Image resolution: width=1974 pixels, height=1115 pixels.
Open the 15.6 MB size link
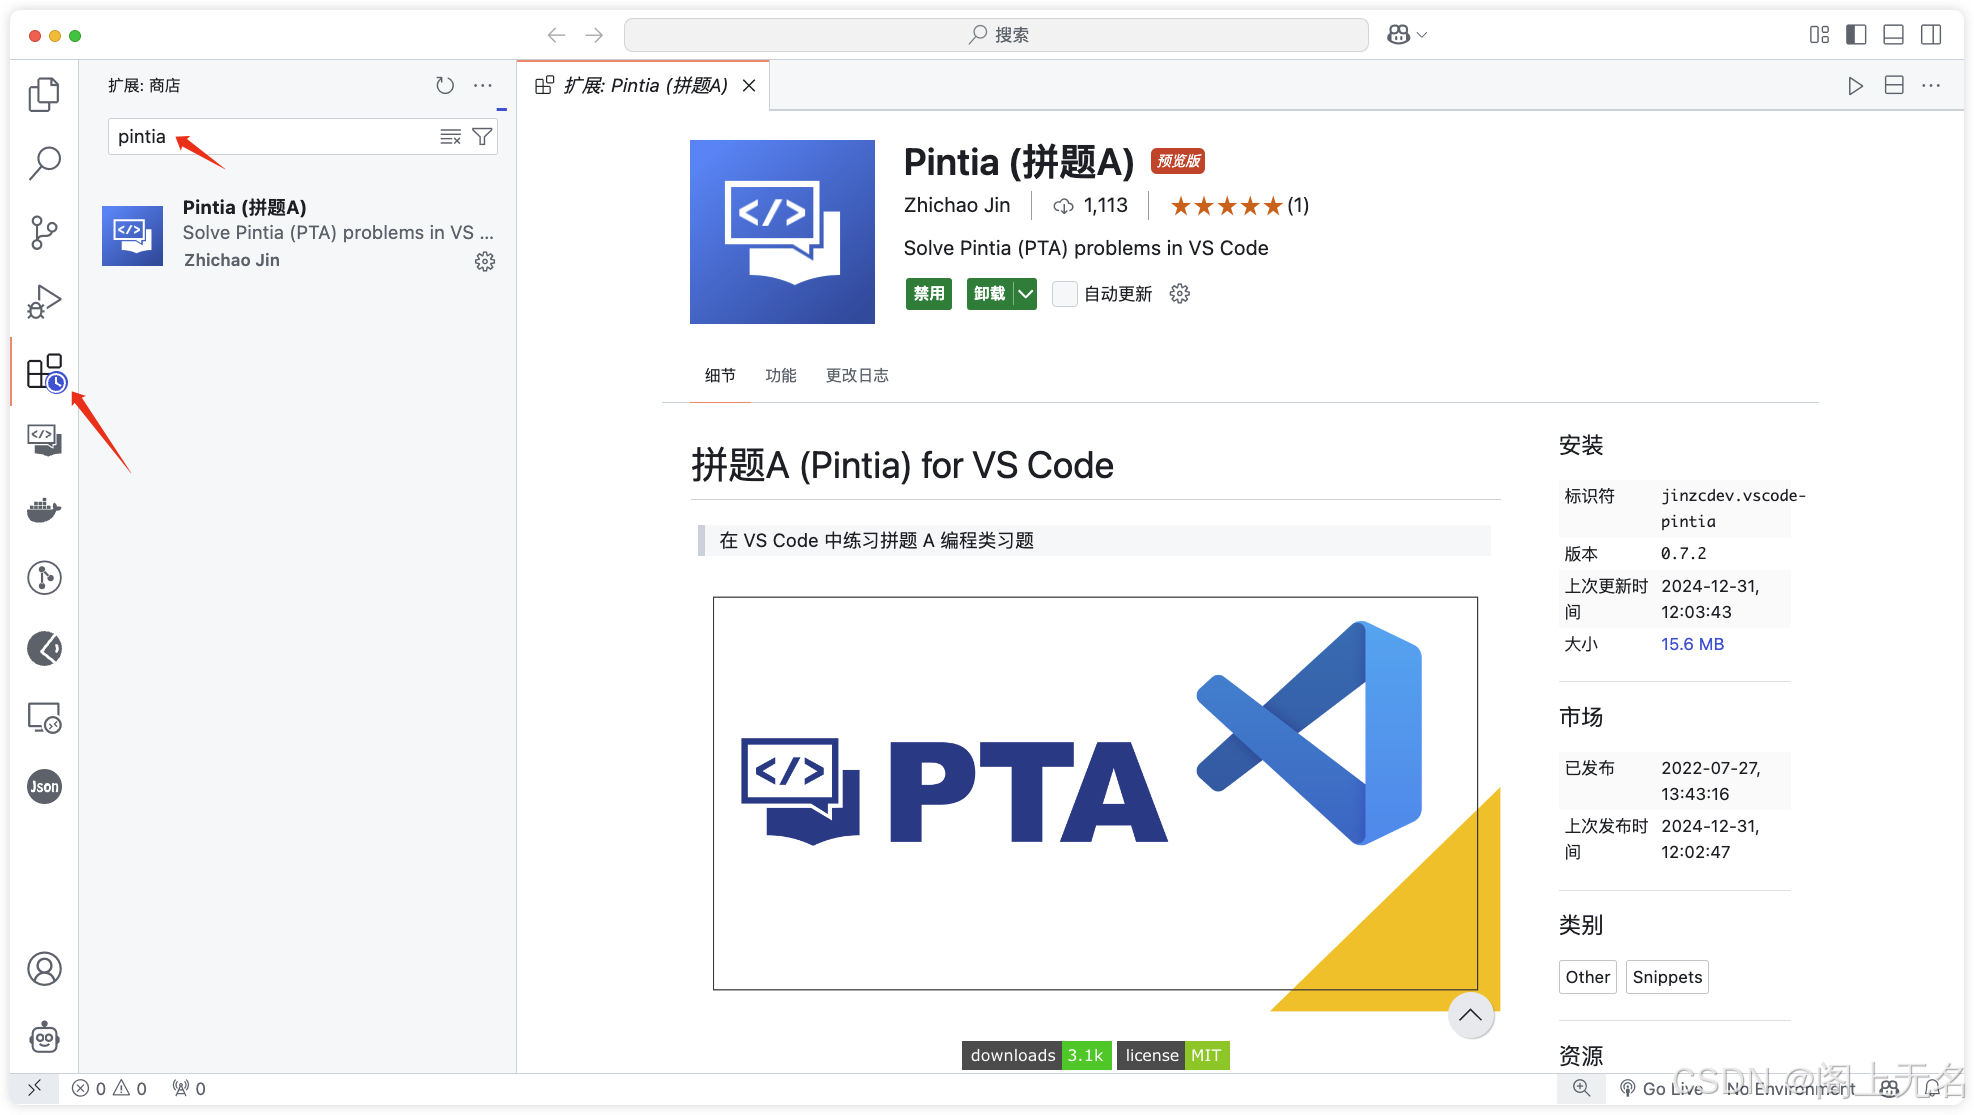[1692, 644]
